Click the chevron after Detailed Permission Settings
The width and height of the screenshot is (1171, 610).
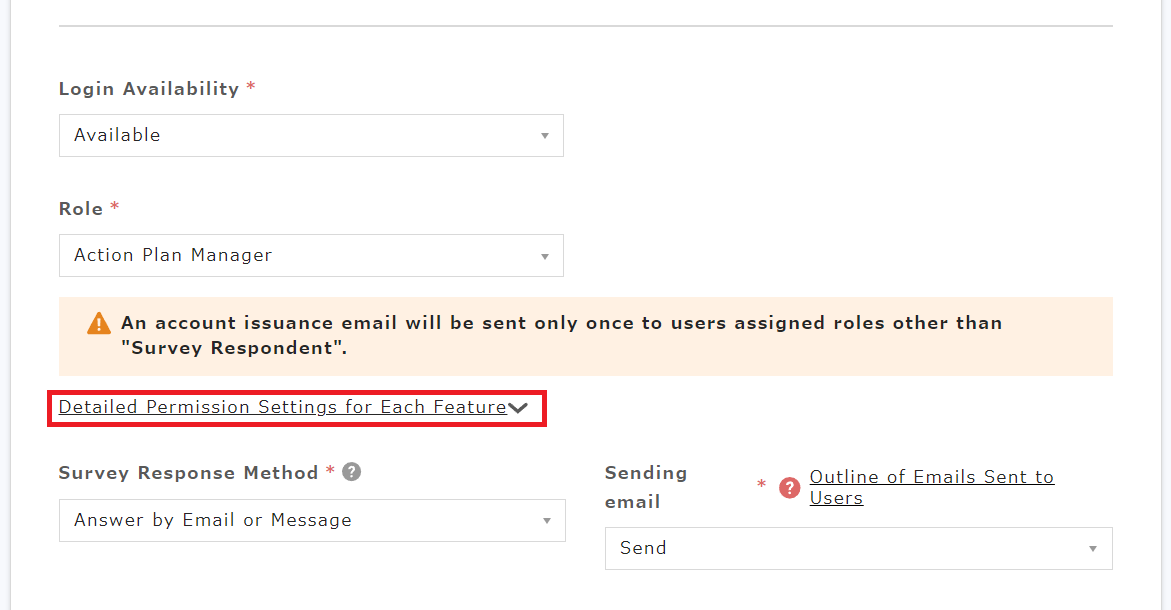pos(518,408)
